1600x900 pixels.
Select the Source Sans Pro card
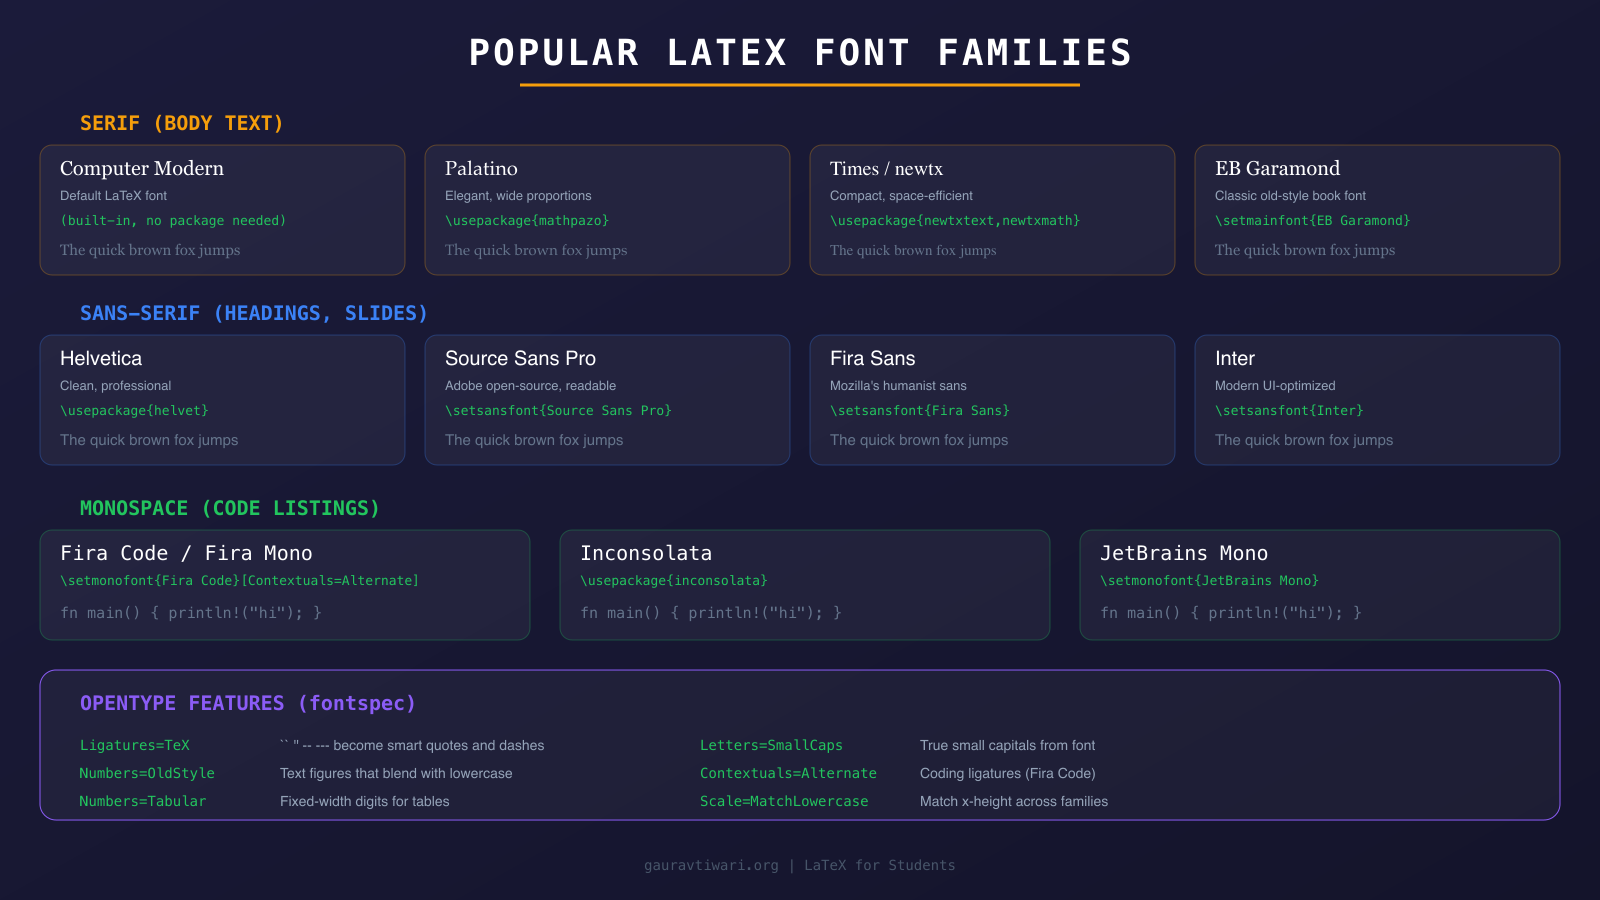(607, 400)
